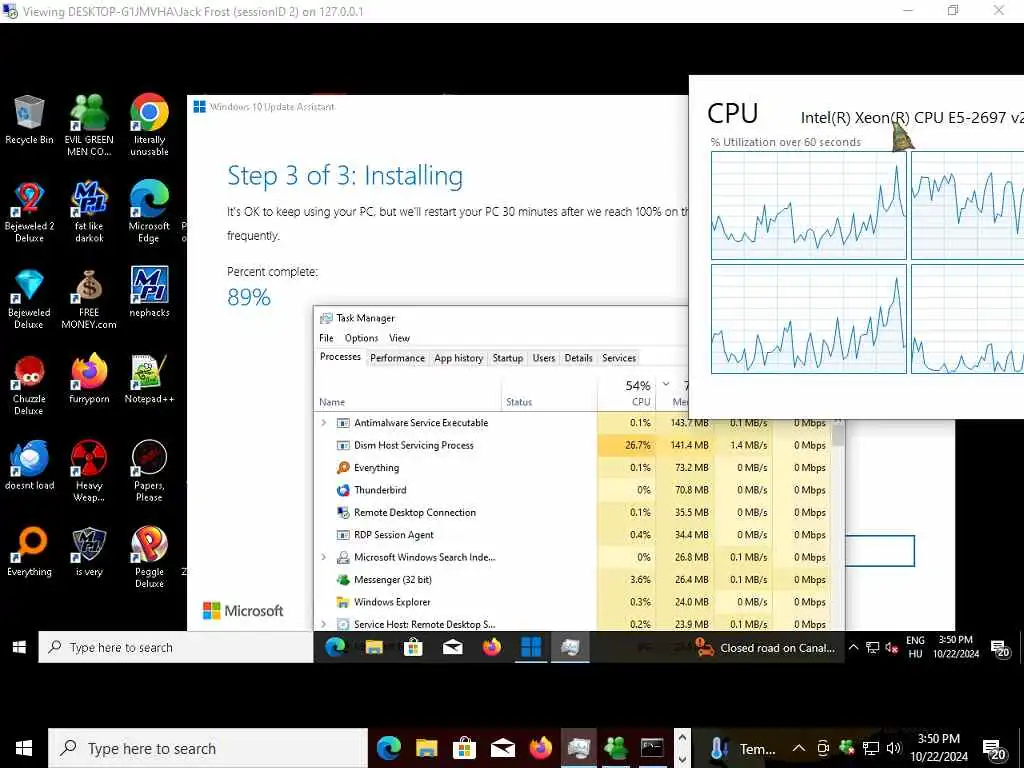Show hidden tray icons on the remote session taskbar
Screen dimensions: 1024x768
tap(853, 648)
